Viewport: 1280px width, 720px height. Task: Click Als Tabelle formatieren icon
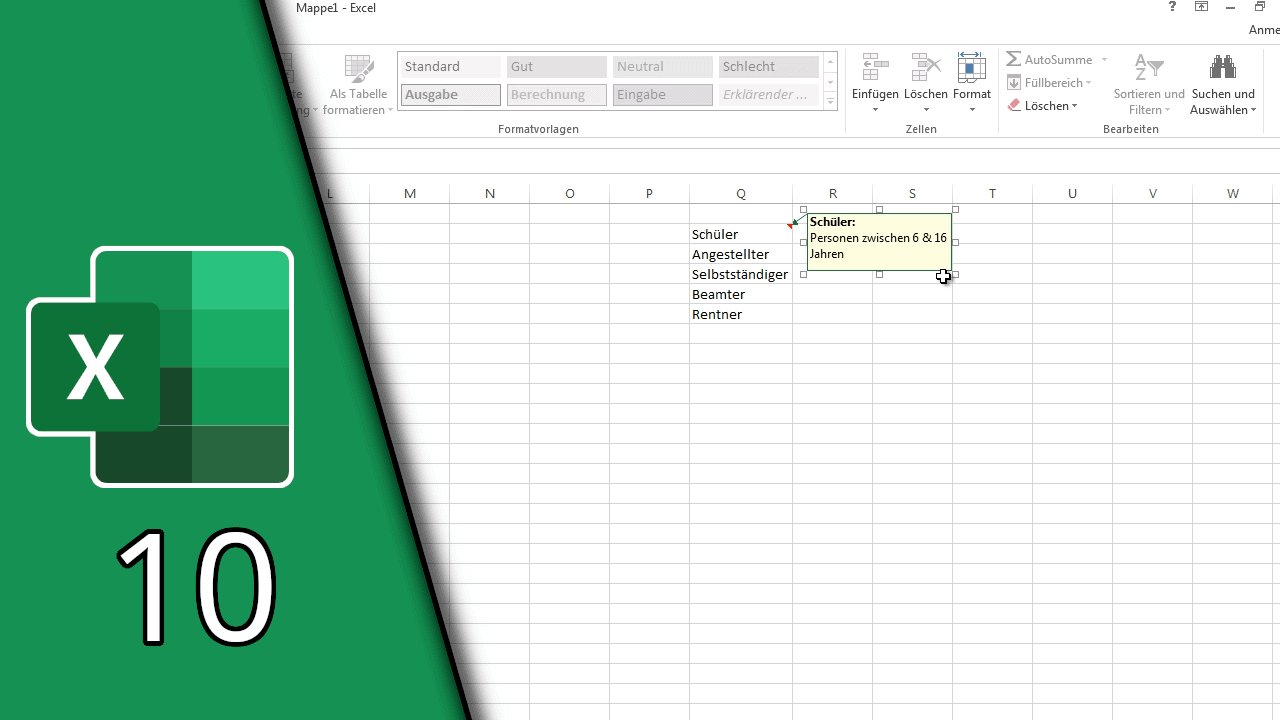[358, 67]
